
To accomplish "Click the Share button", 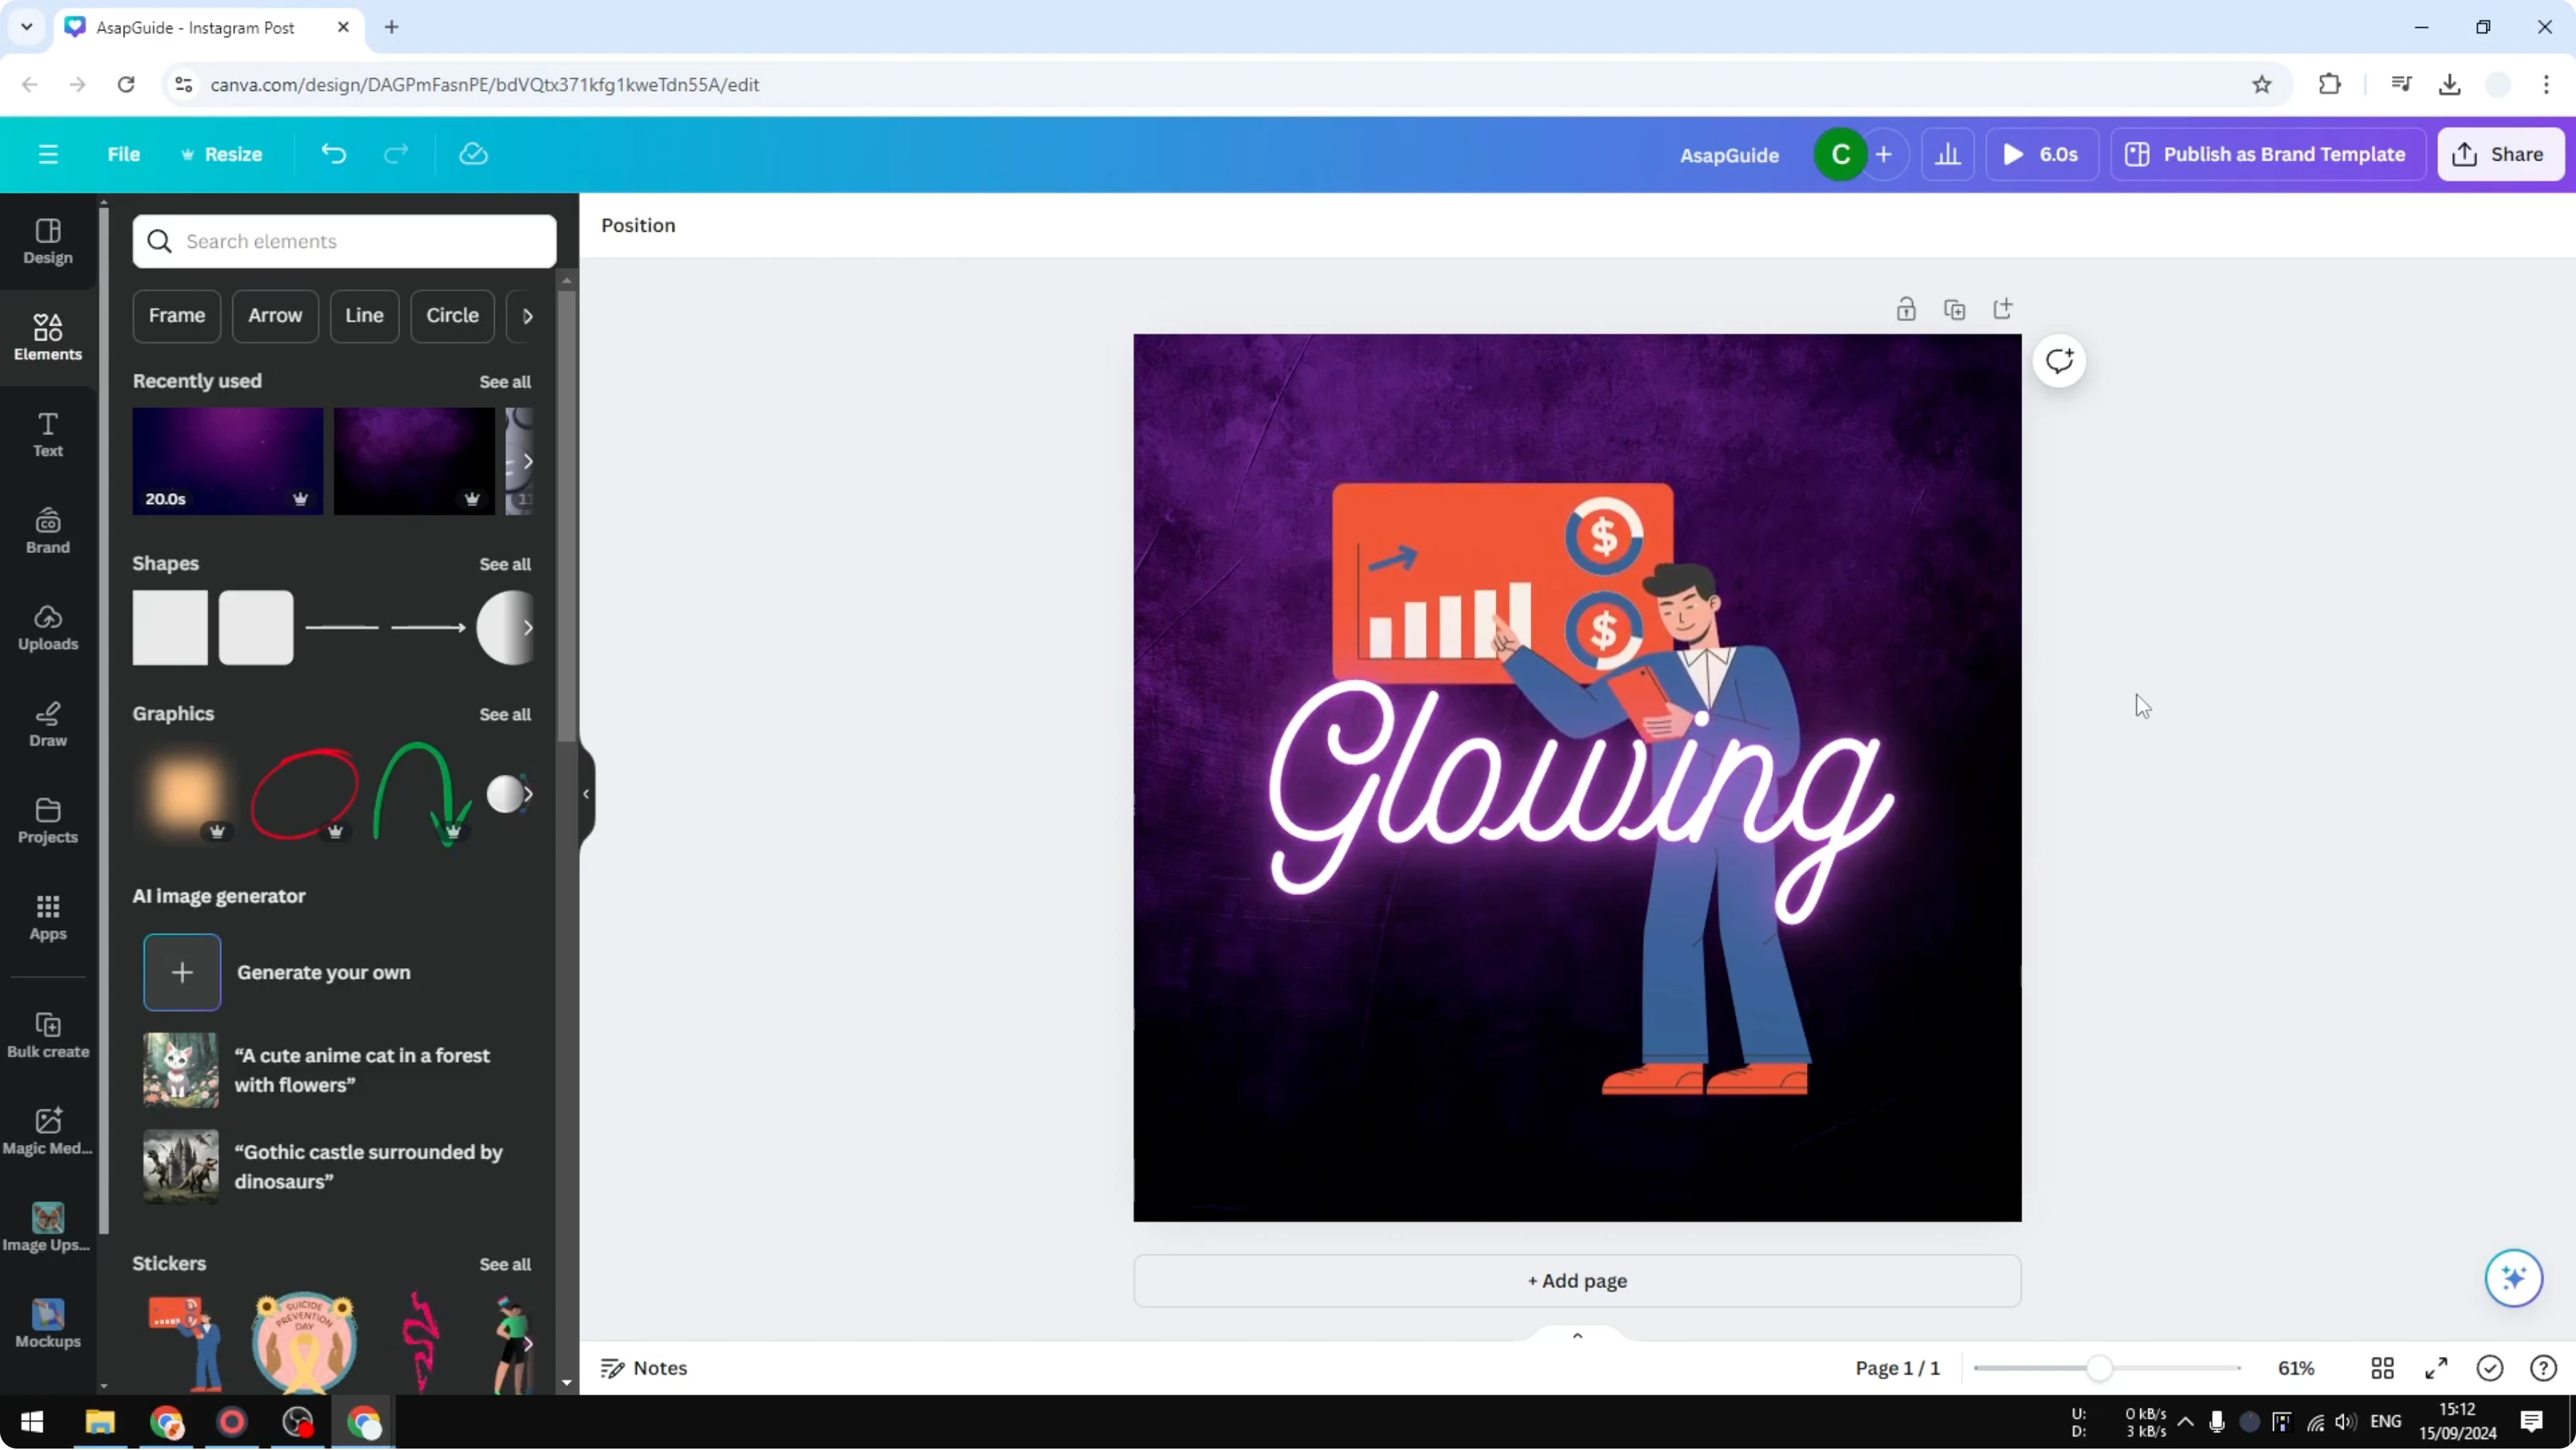I will click(x=2500, y=154).
